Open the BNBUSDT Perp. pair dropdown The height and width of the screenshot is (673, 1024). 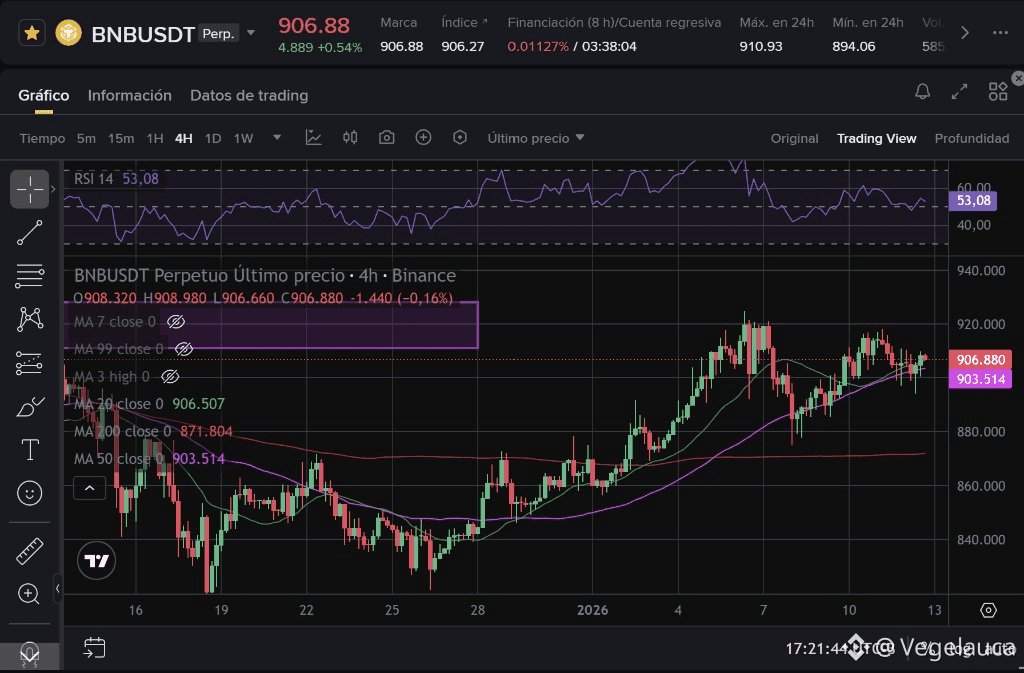click(251, 33)
